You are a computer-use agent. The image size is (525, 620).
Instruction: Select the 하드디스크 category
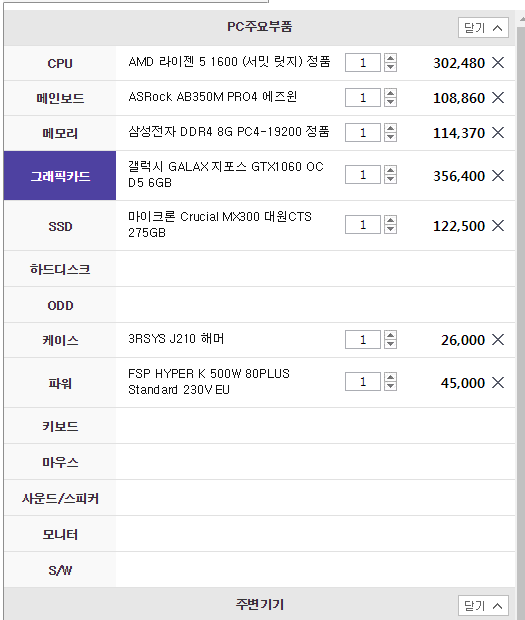pos(60,269)
